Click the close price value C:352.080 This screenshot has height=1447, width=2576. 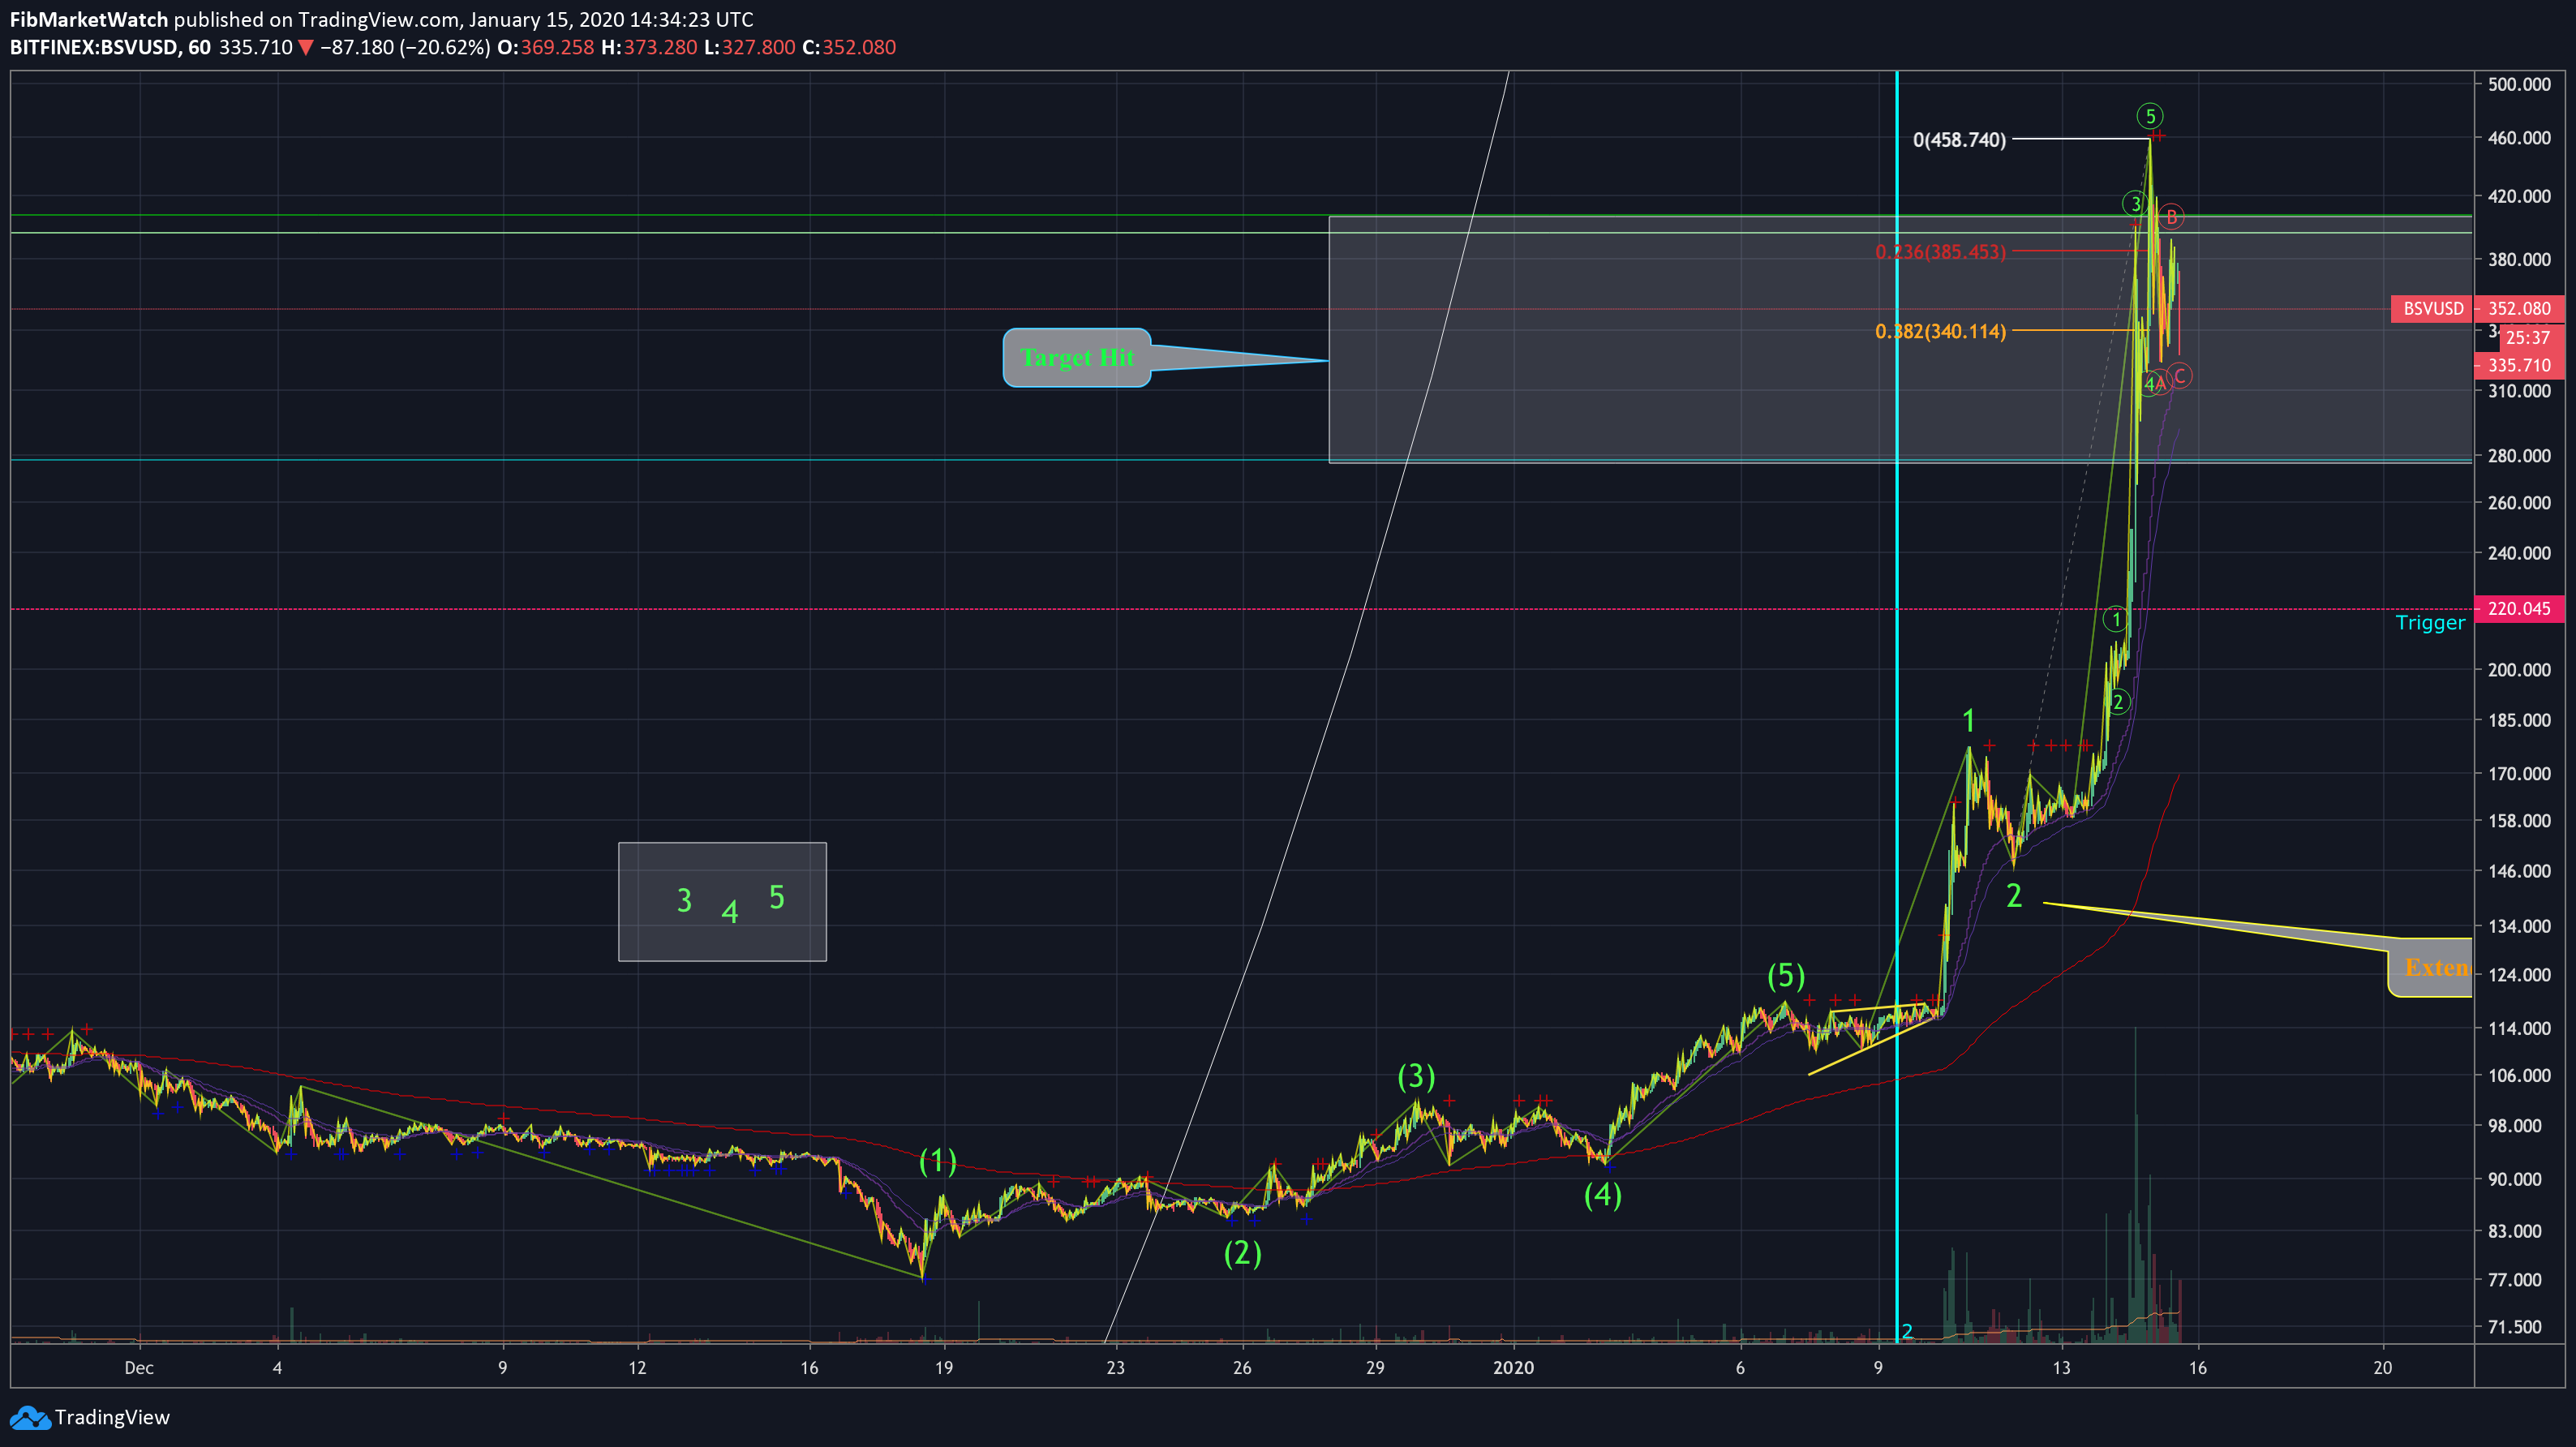(x=849, y=47)
